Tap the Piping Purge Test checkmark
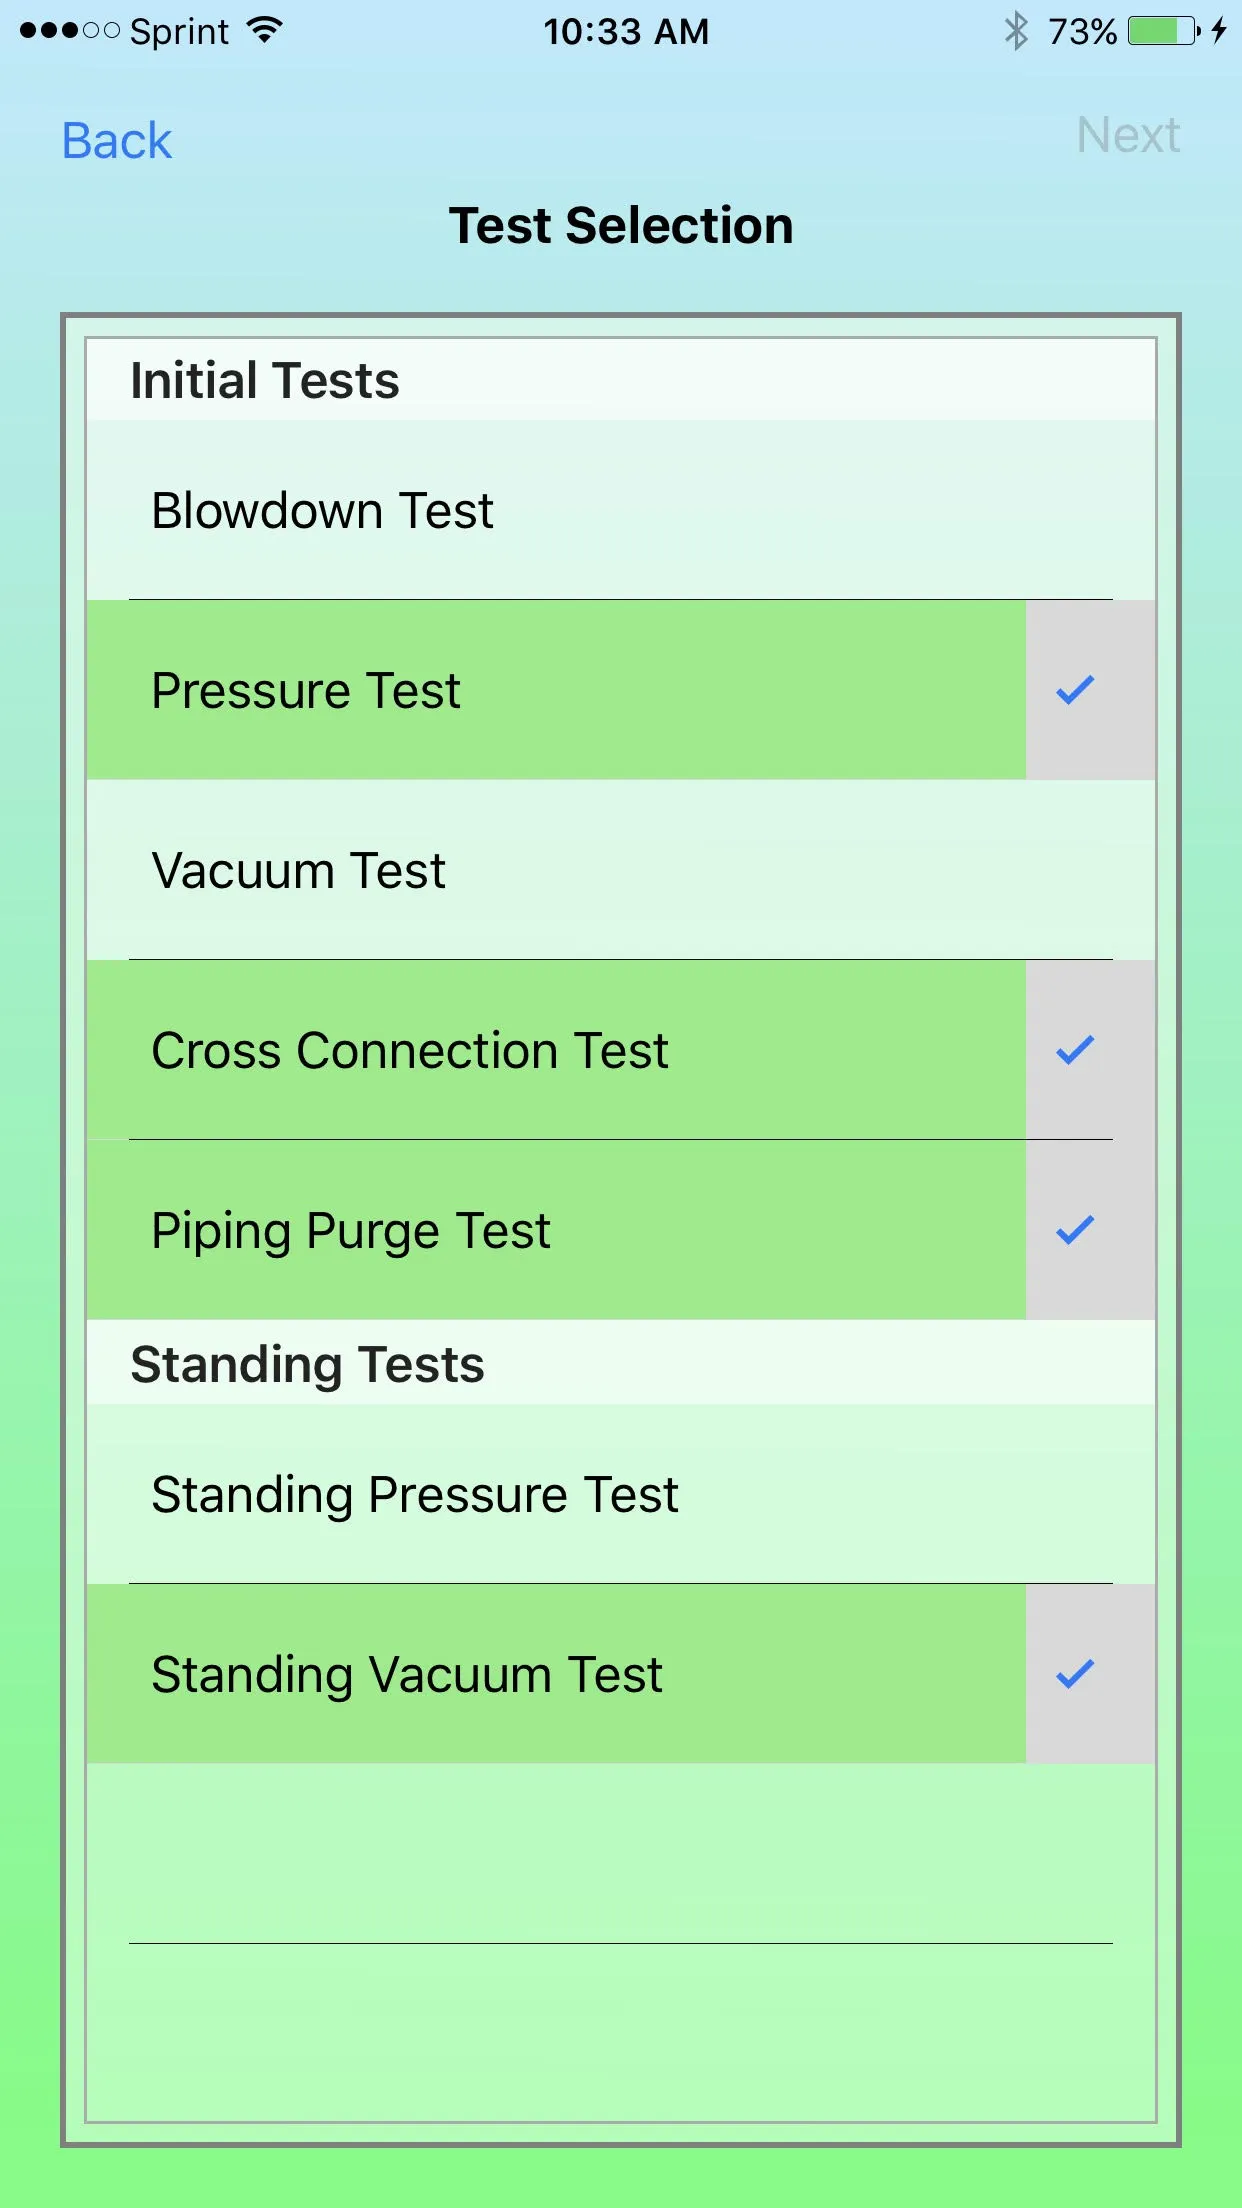Screen dimensions: 1242x2208 point(1075,1230)
